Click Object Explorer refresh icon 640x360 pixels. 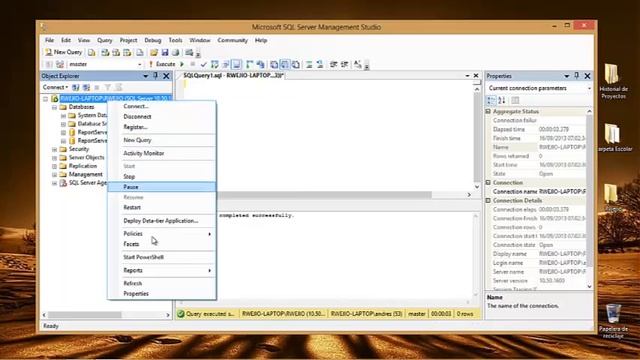[x=118, y=87]
